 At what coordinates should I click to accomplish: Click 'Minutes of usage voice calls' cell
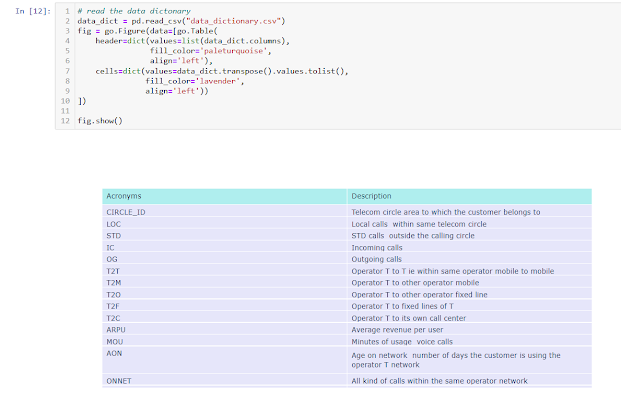coord(469,341)
